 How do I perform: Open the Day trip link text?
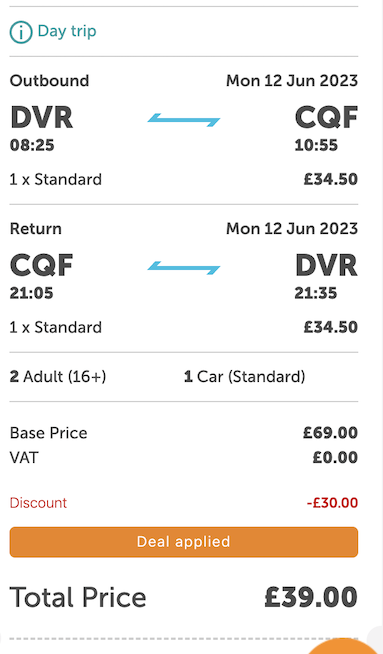point(67,31)
